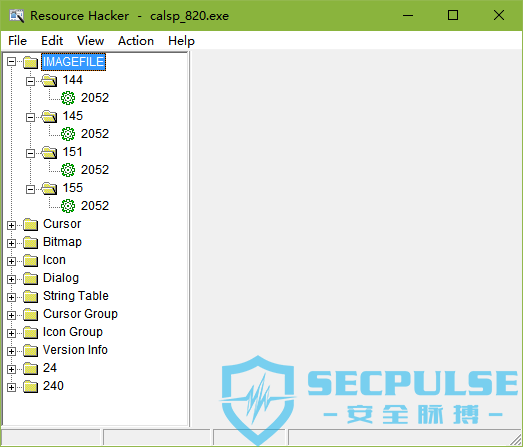Collapse the 144 subfolder node
This screenshot has width=523, height=447.
30,81
